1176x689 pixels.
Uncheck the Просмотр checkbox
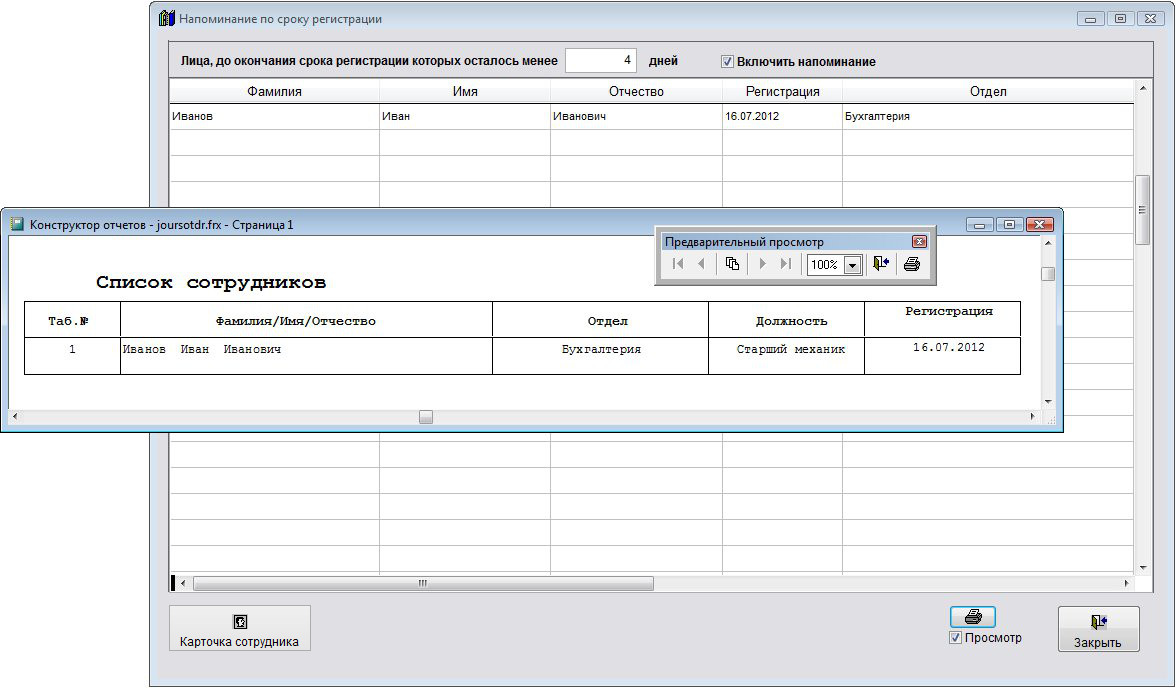(x=956, y=638)
